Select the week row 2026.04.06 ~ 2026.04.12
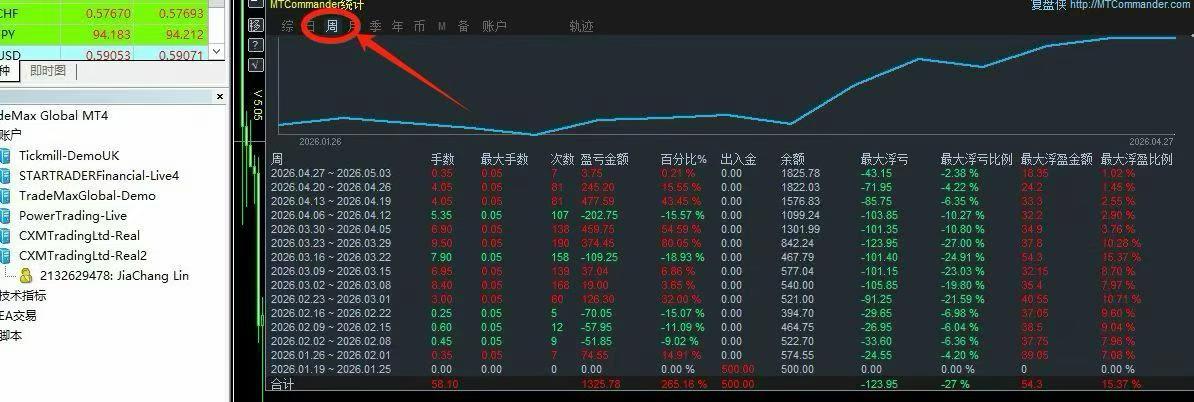This screenshot has width=1194, height=402. (721, 215)
